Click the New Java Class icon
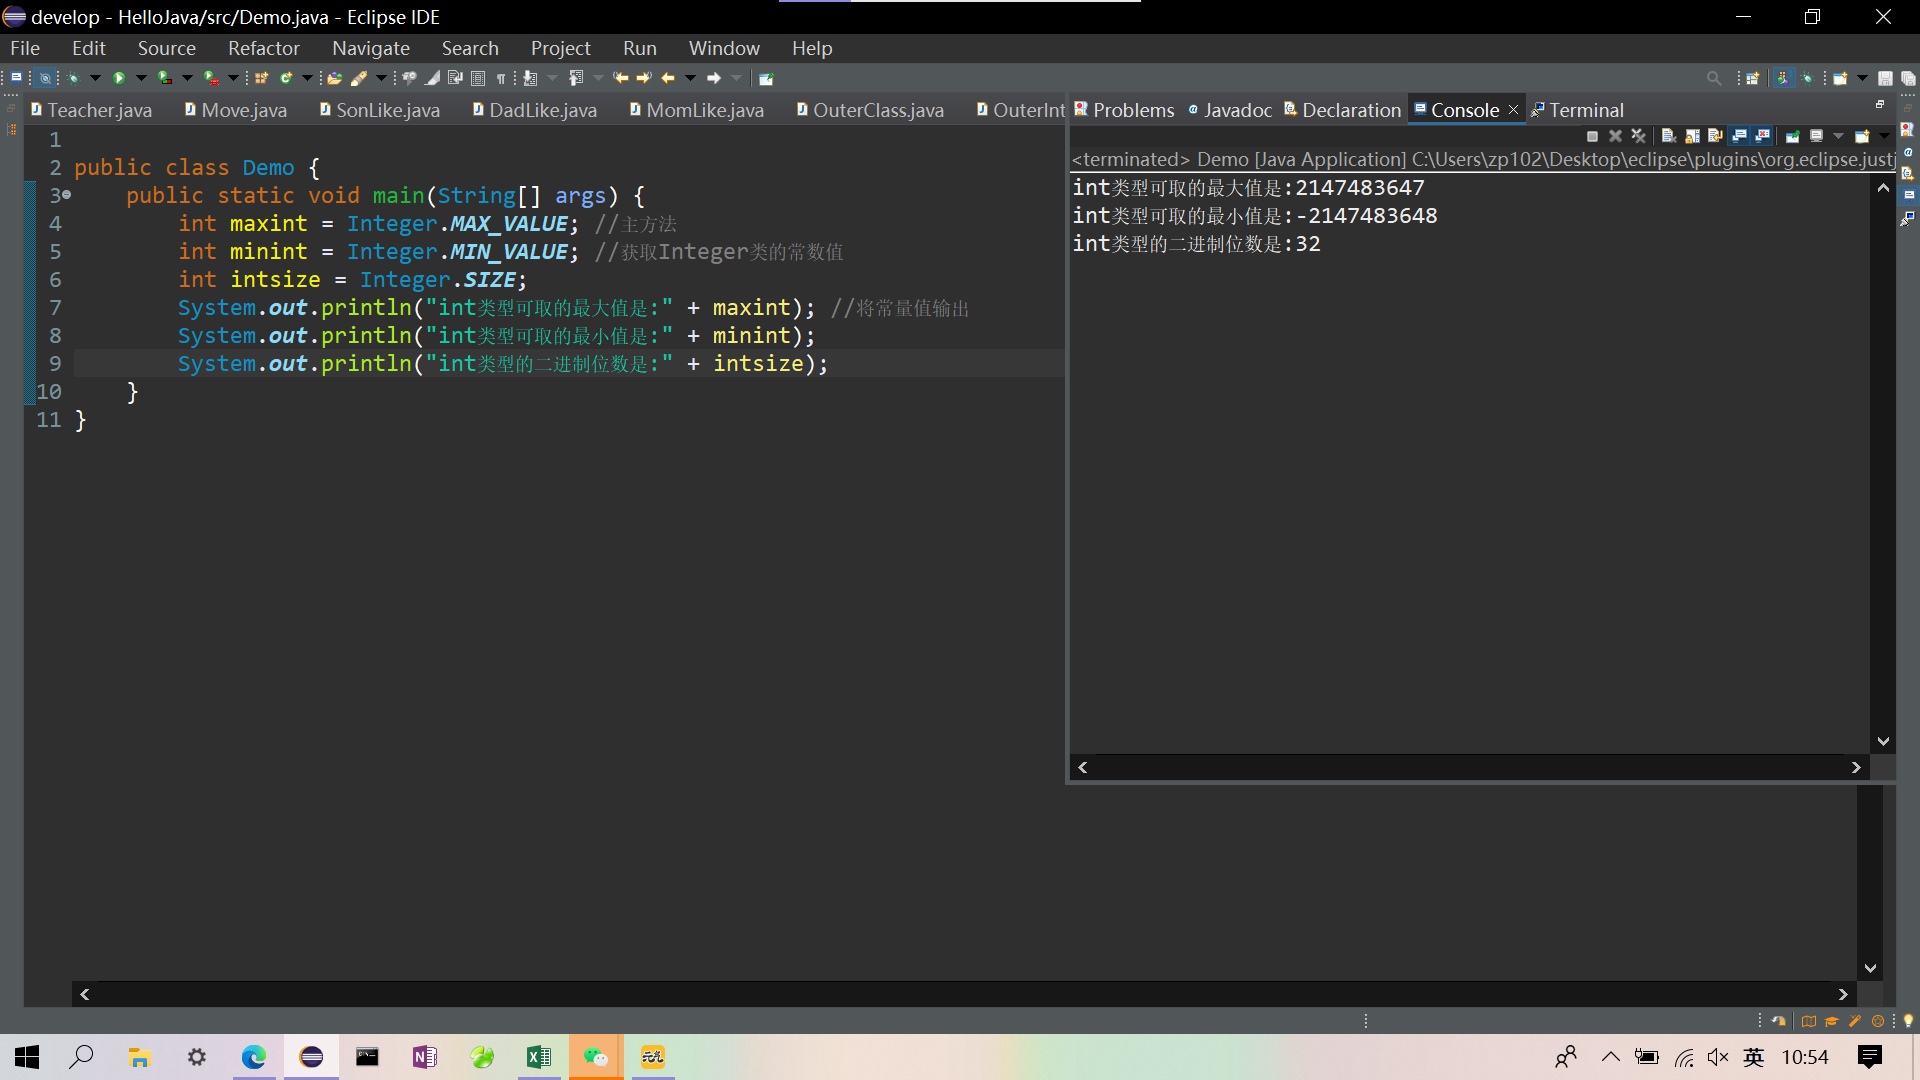1920x1080 pixels. (287, 78)
